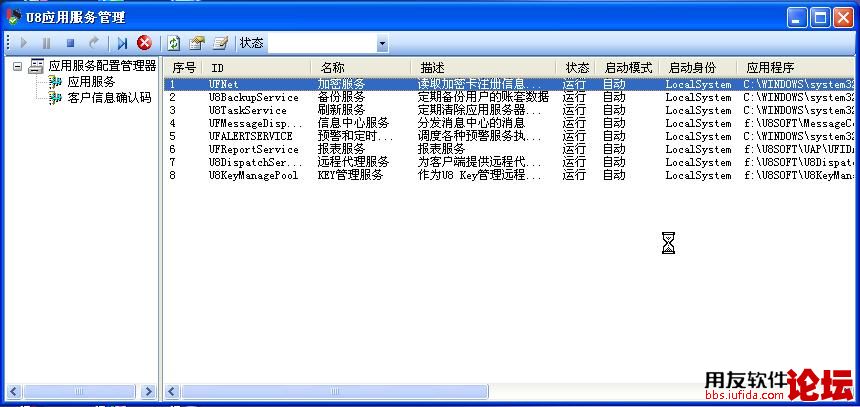Screen dimensions: 860x407
Task: Click the Restart service curved-arrow icon
Action: tap(94, 43)
